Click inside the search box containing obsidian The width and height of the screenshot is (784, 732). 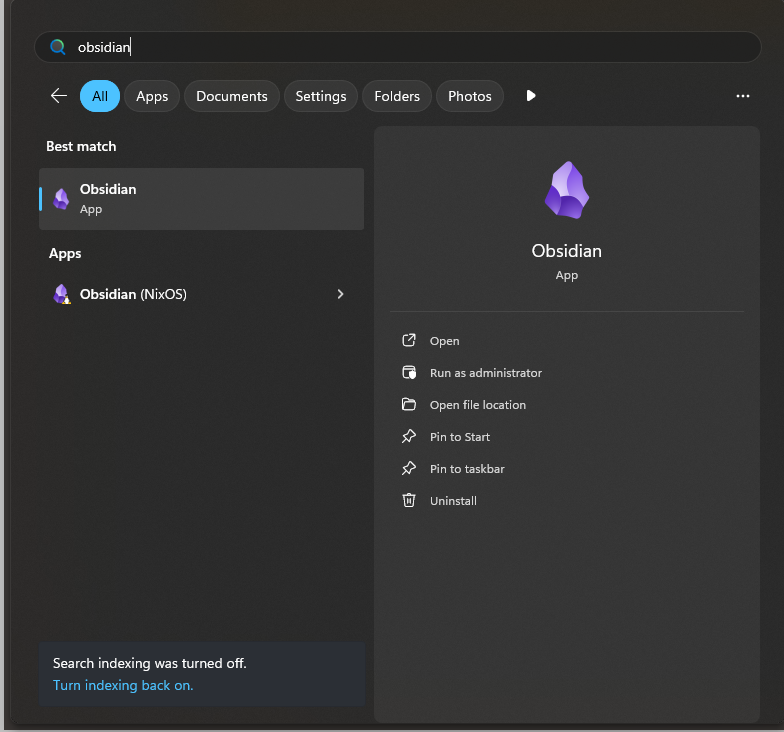tap(398, 47)
